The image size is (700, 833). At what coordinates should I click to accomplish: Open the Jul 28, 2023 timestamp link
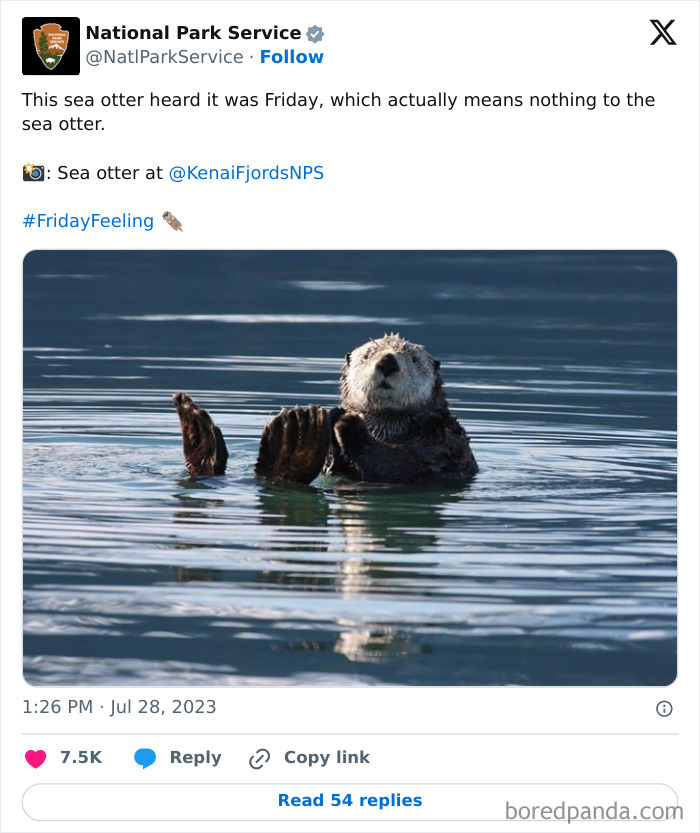pos(120,707)
